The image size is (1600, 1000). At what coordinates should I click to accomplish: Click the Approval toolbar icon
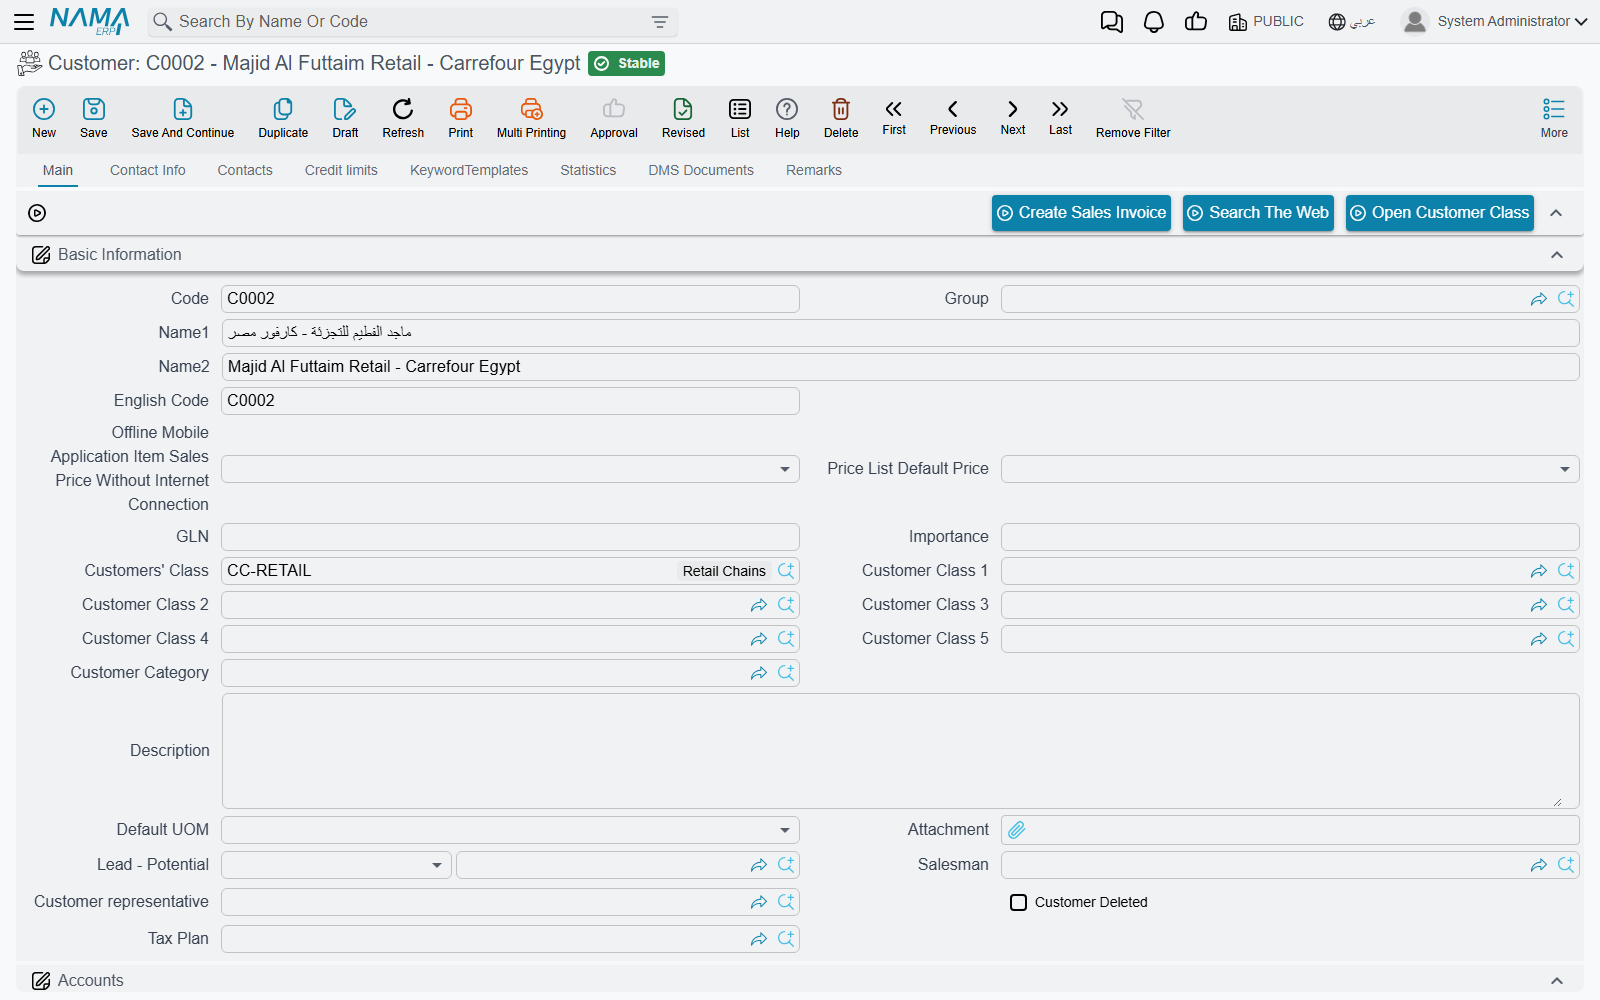[x=614, y=118]
